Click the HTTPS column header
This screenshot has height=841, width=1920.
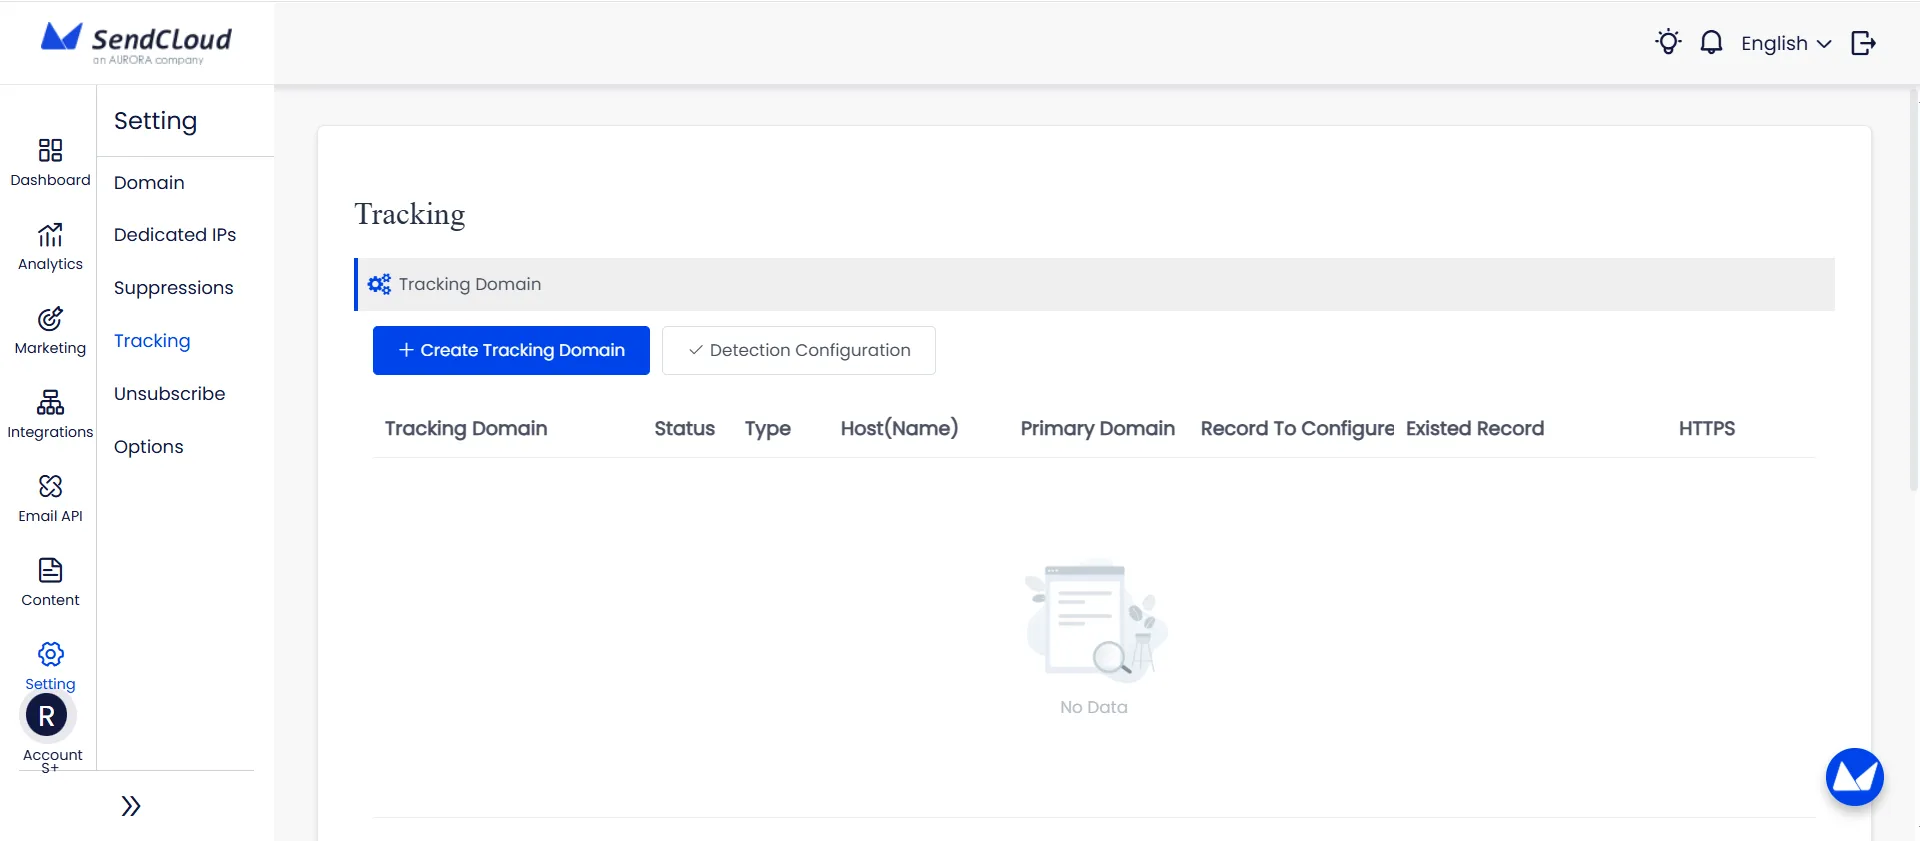point(1707,428)
